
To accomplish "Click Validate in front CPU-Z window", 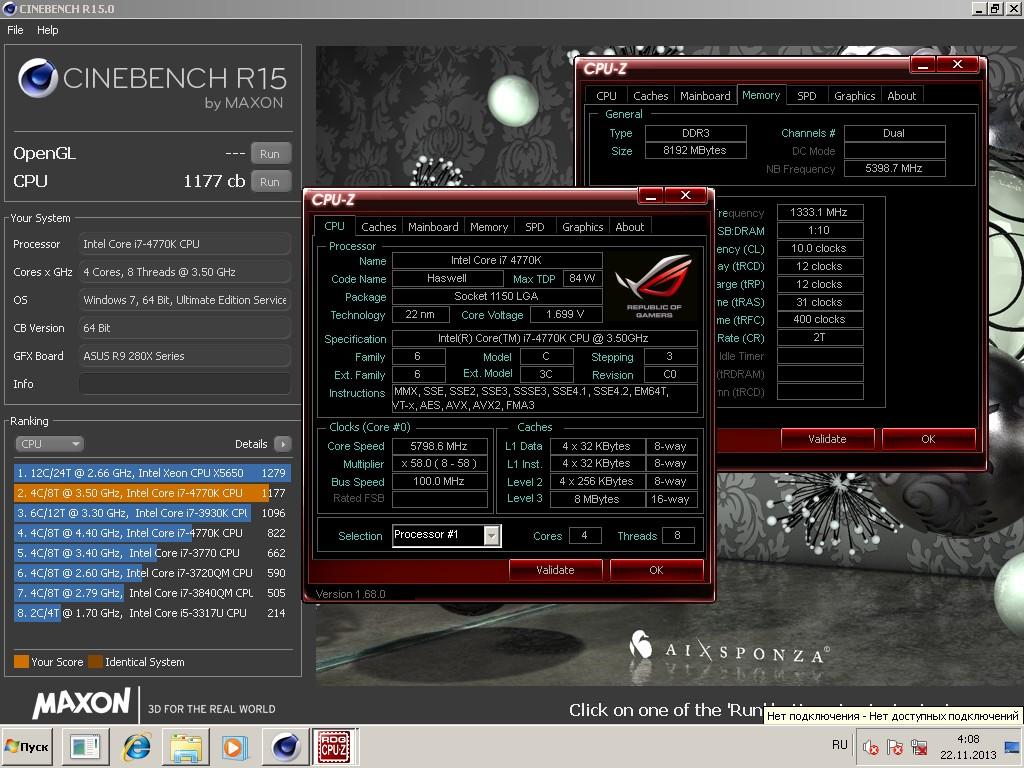I will pos(555,570).
